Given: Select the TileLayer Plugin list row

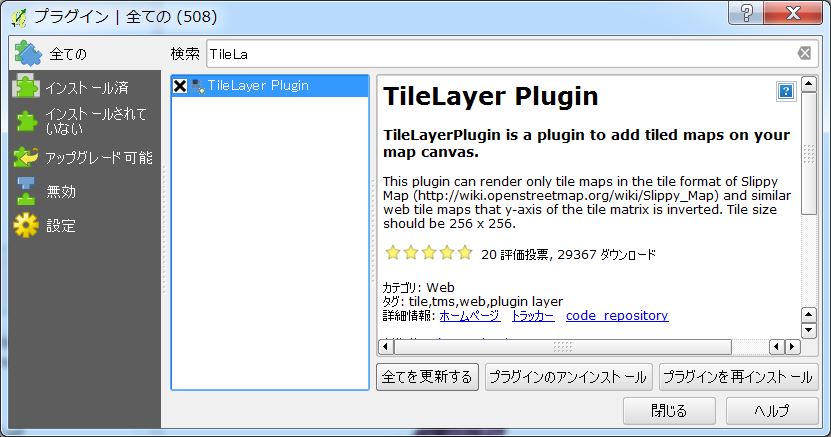Looking at the screenshot, I should click(x=270, y=86).
